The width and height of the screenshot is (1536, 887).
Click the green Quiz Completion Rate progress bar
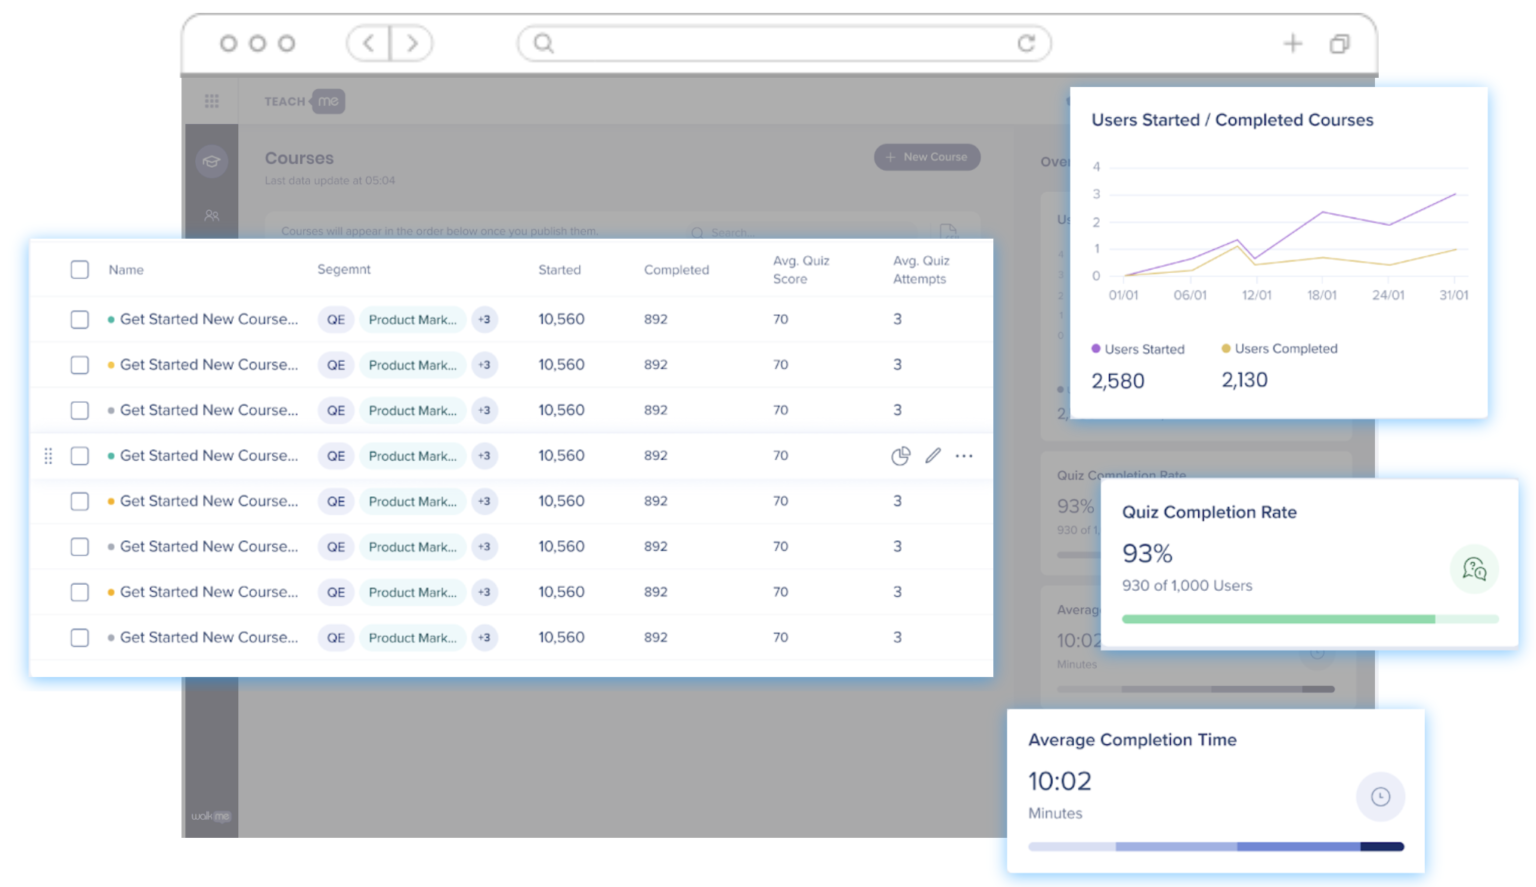[x=1277, y=619]
